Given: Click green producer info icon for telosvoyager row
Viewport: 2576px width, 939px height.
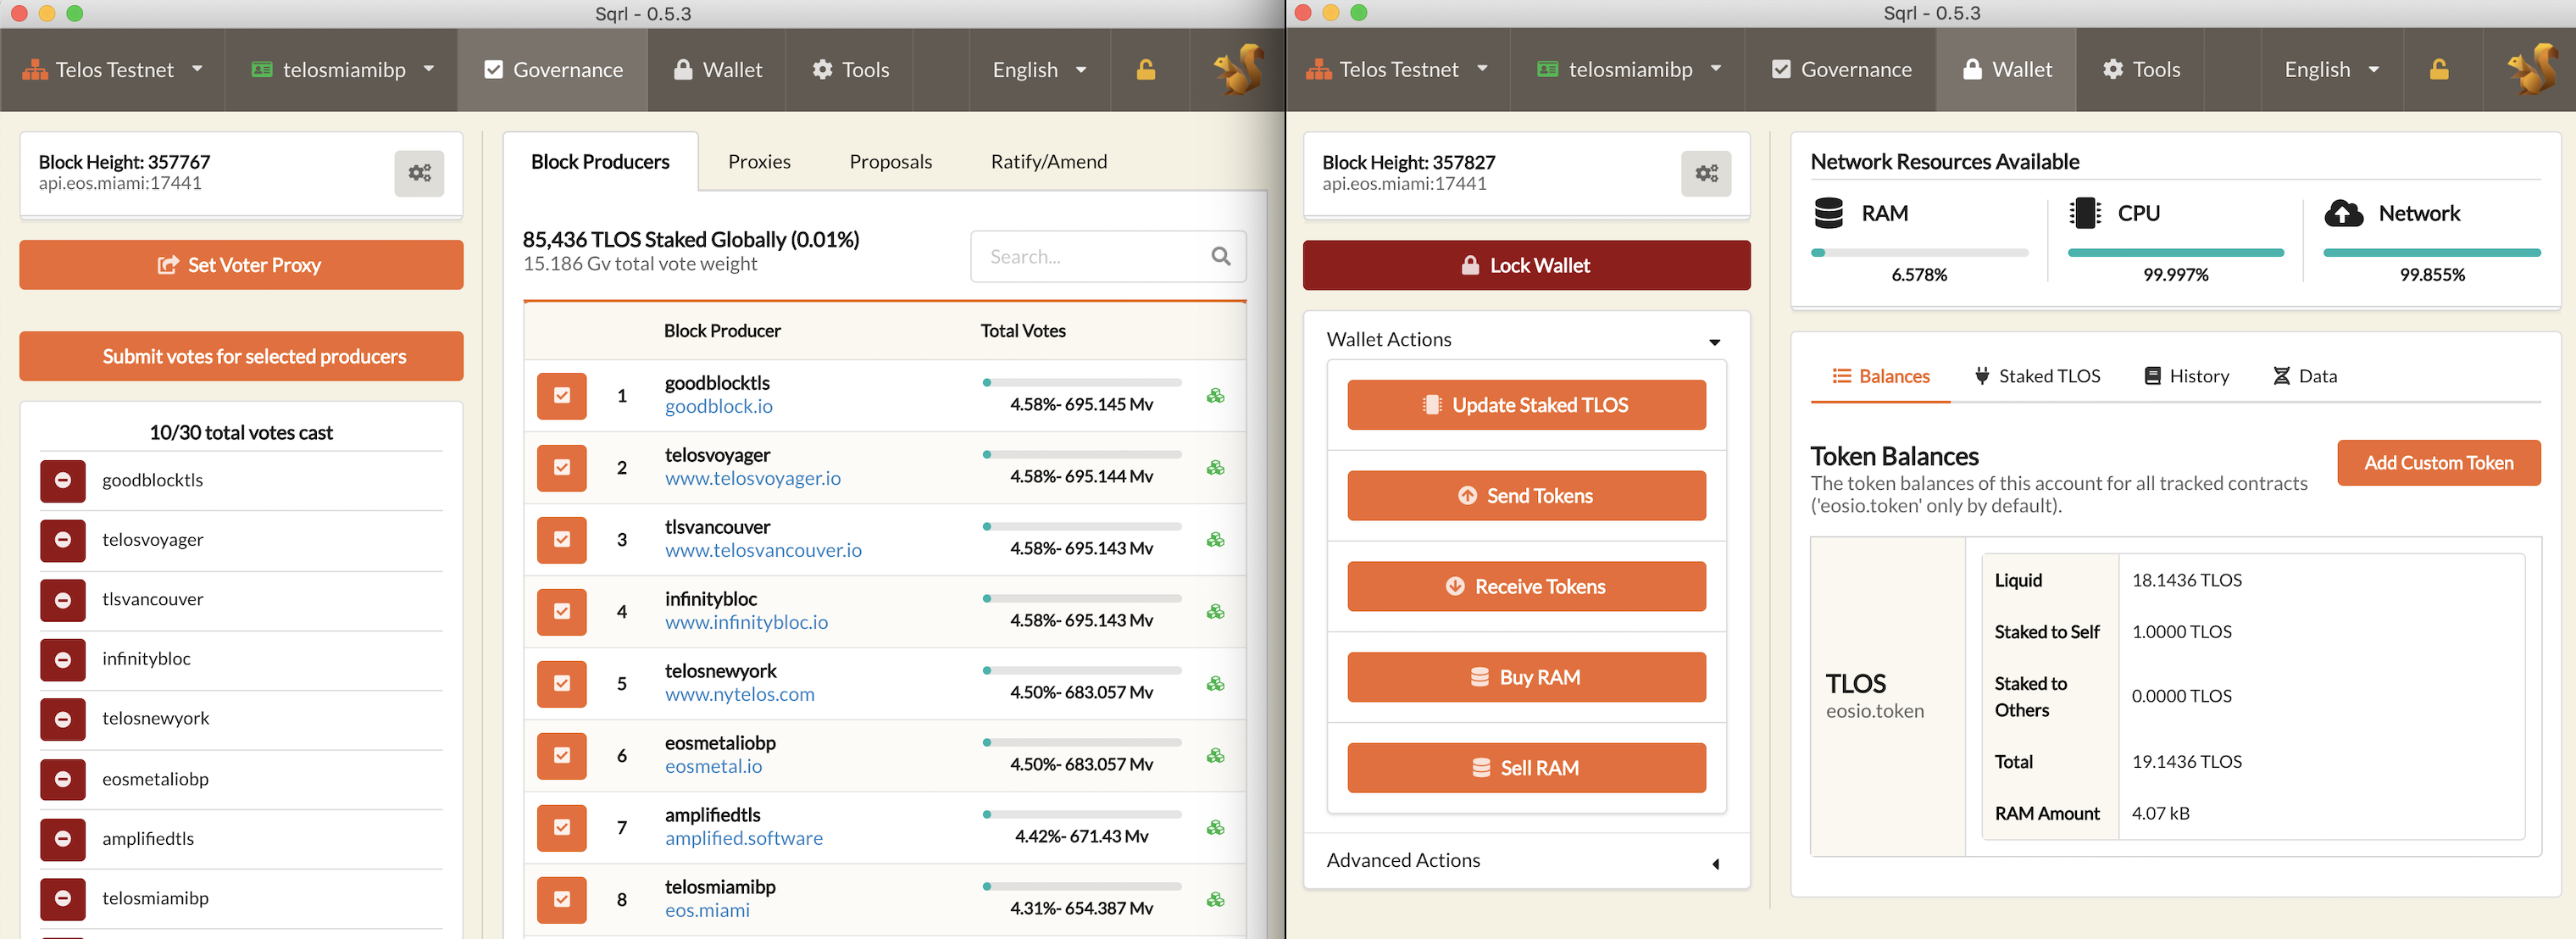Looking at the screenshot, I should point(1215,468).
